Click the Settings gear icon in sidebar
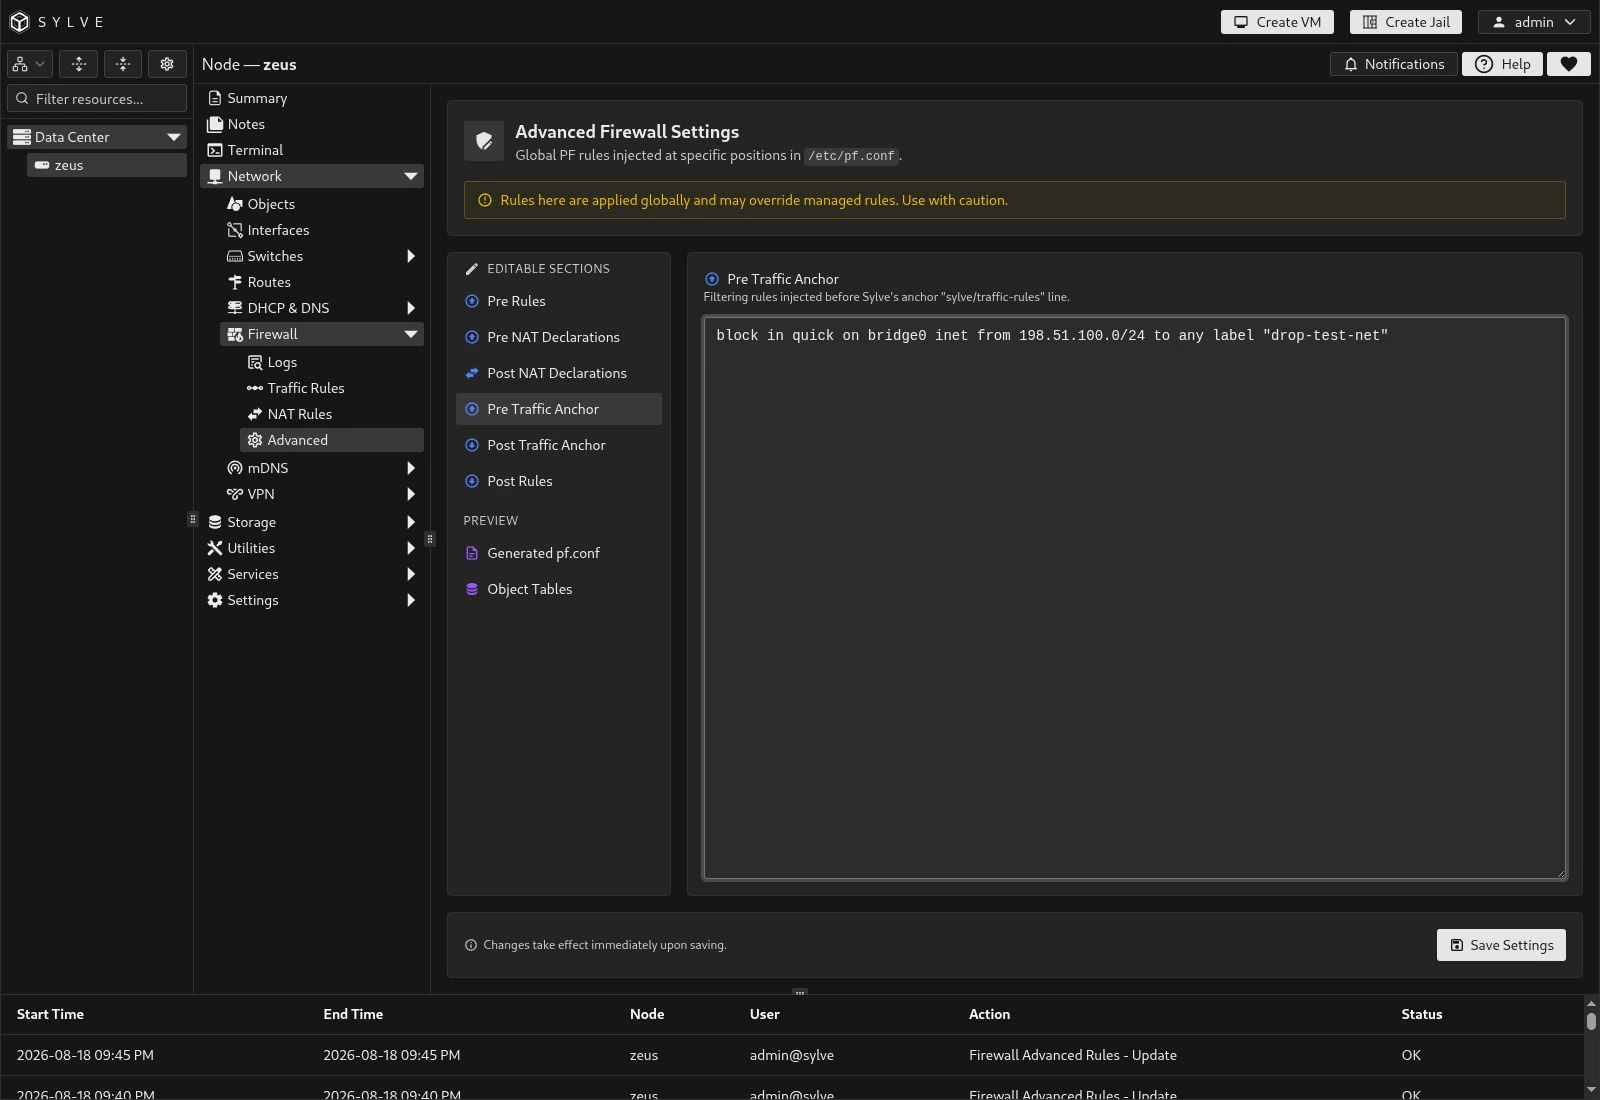Screen dimensions: 1600x1100 215,600
